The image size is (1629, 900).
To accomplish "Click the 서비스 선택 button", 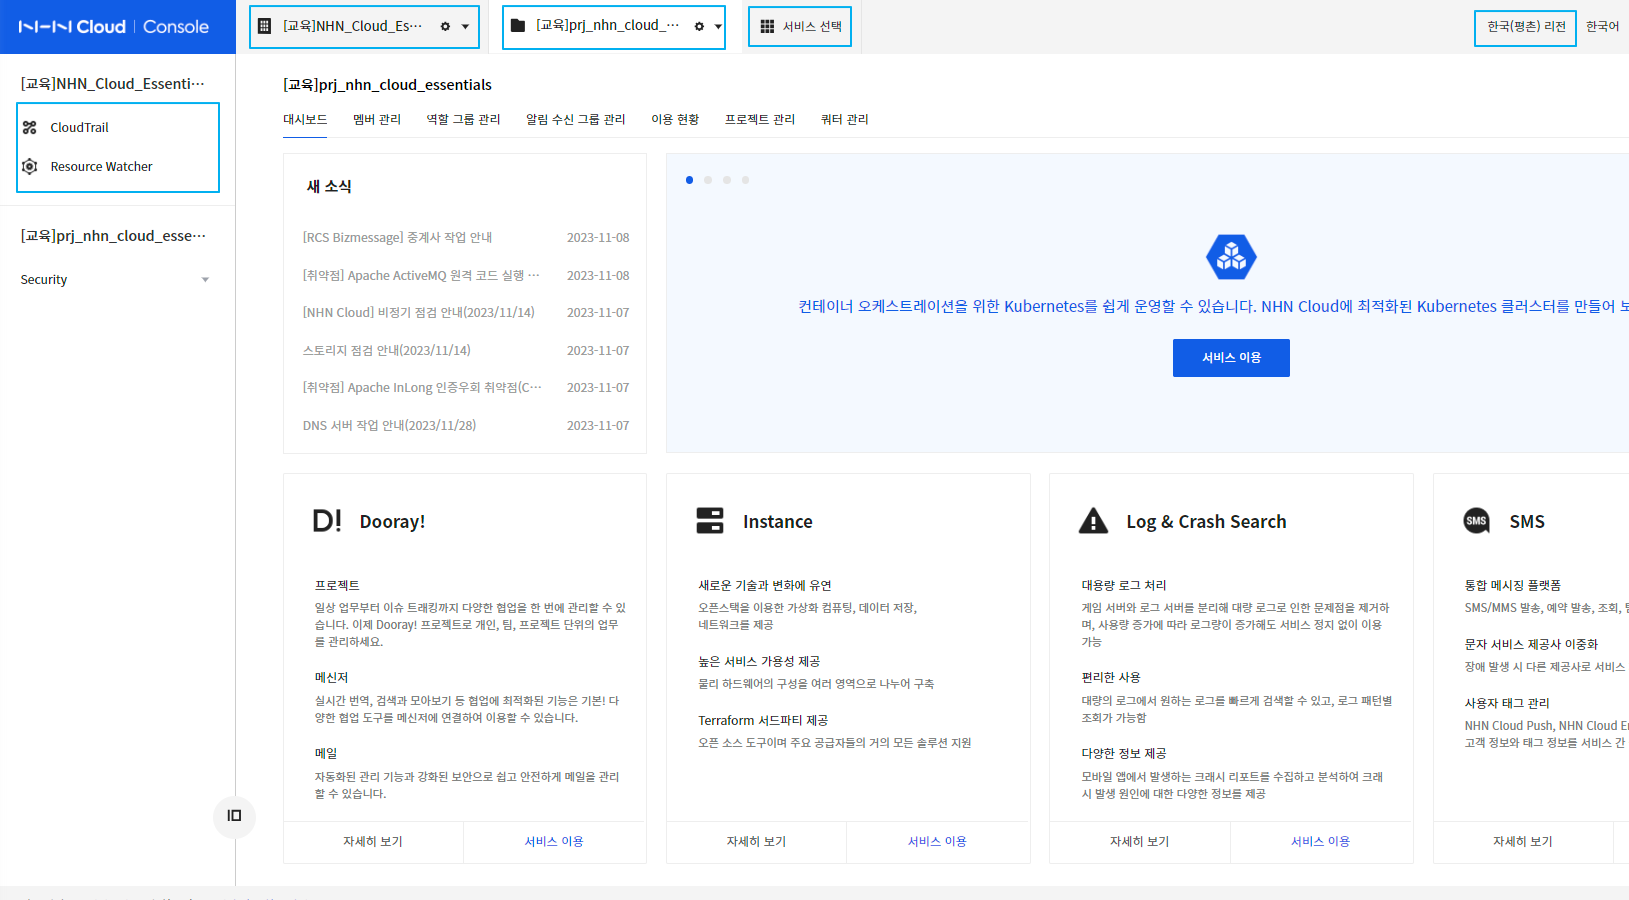I will point(800,27).
